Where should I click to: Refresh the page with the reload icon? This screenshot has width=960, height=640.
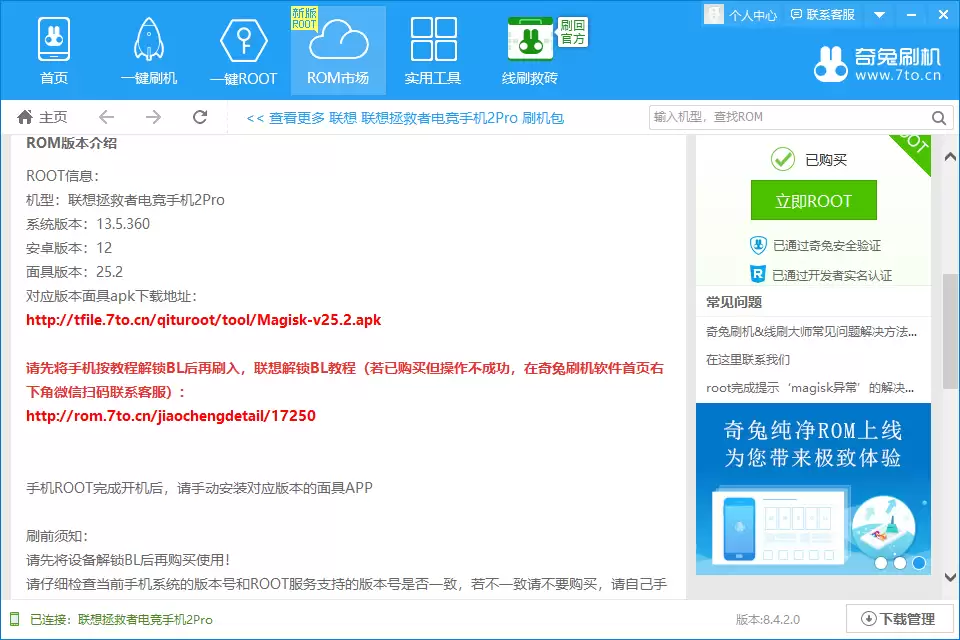pyautogui.click(x=199, y=116)
